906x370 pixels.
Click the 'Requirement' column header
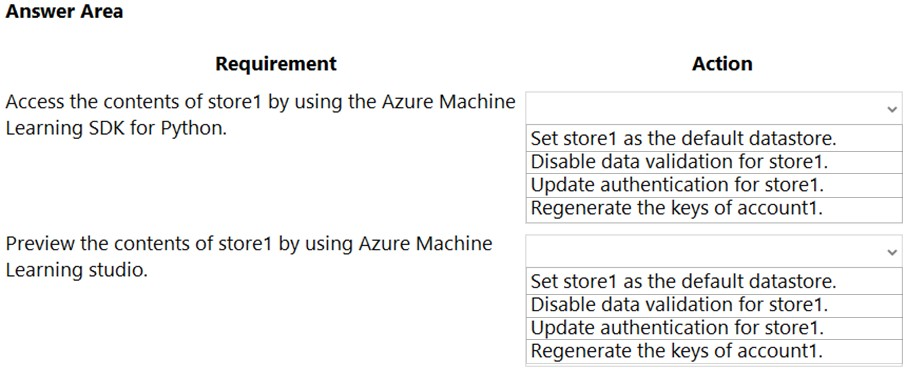click(276, 64)
